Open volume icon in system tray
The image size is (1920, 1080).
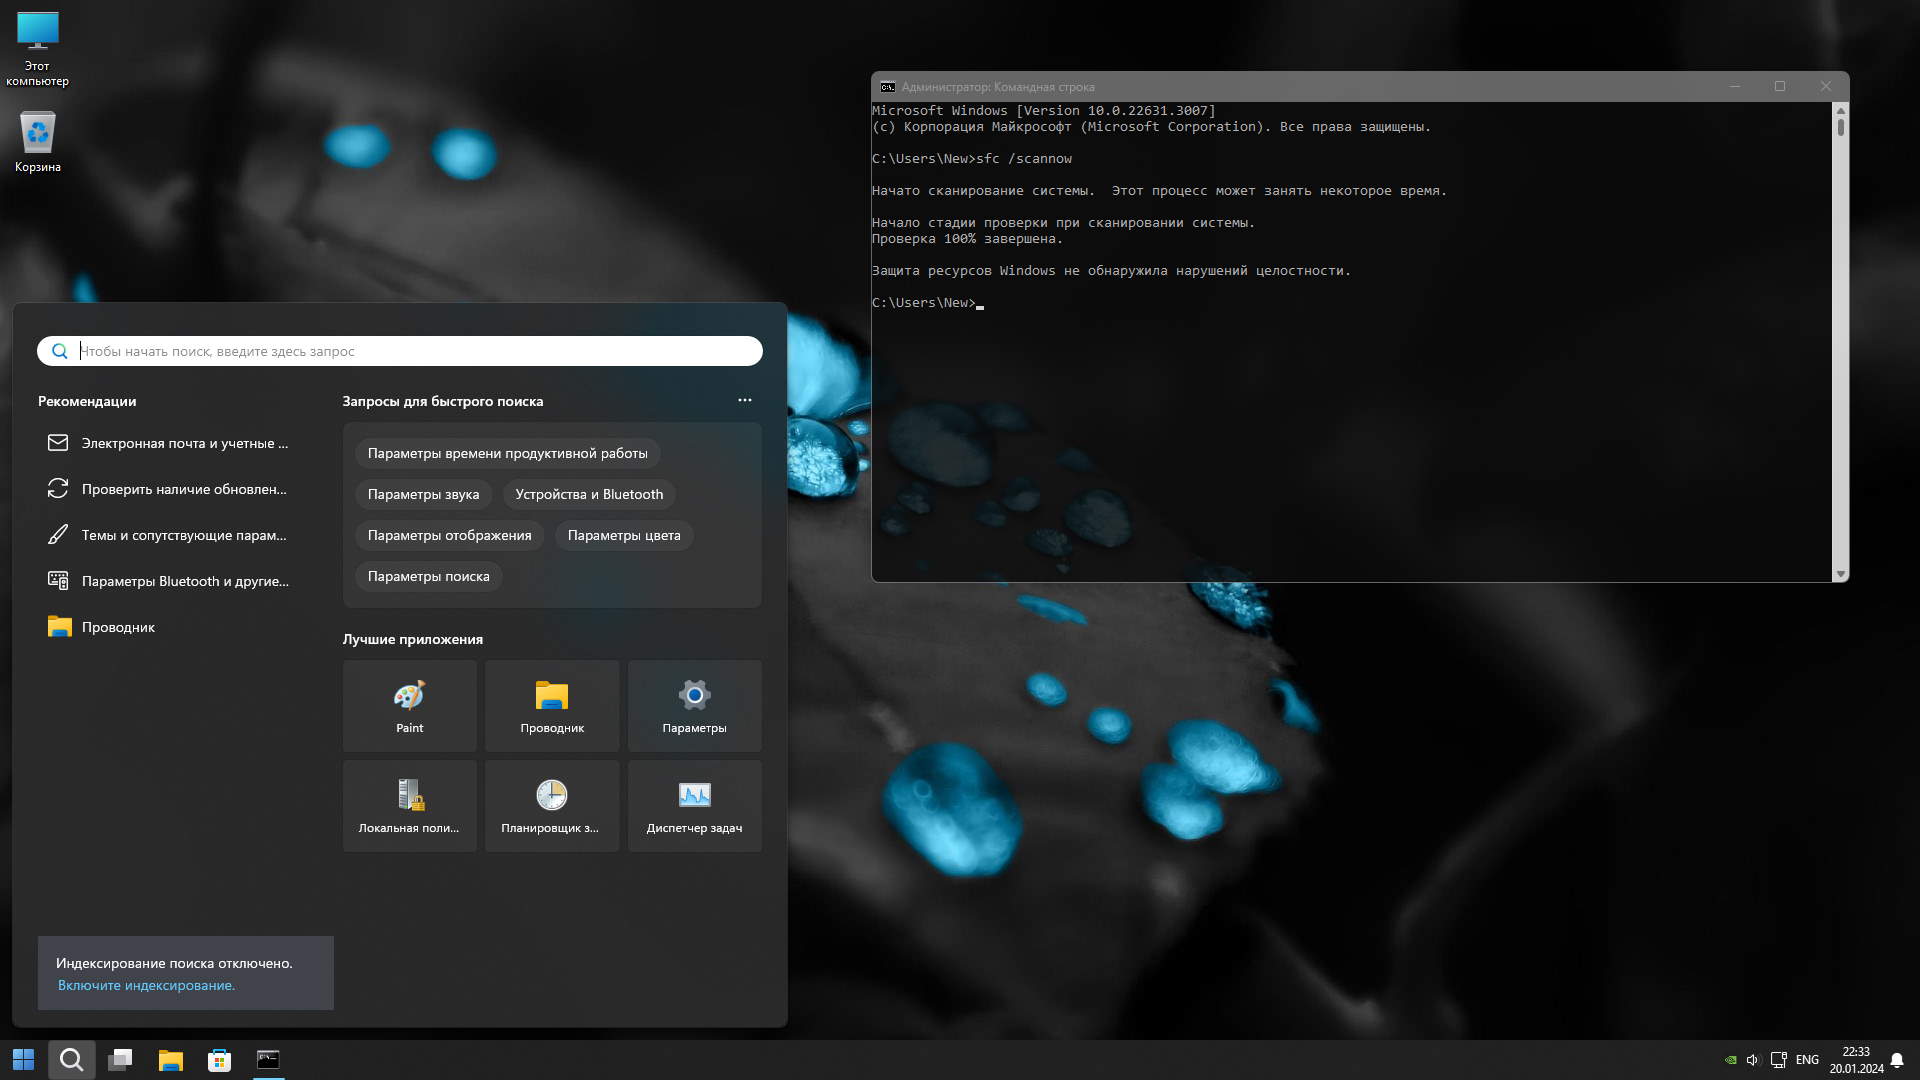tap(1752, 1060)
